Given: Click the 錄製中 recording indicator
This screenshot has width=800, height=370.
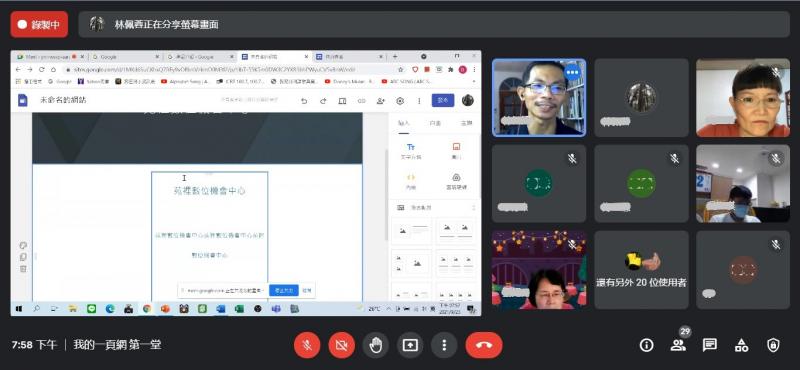Looking at the screenshot, I should [39, 24].
